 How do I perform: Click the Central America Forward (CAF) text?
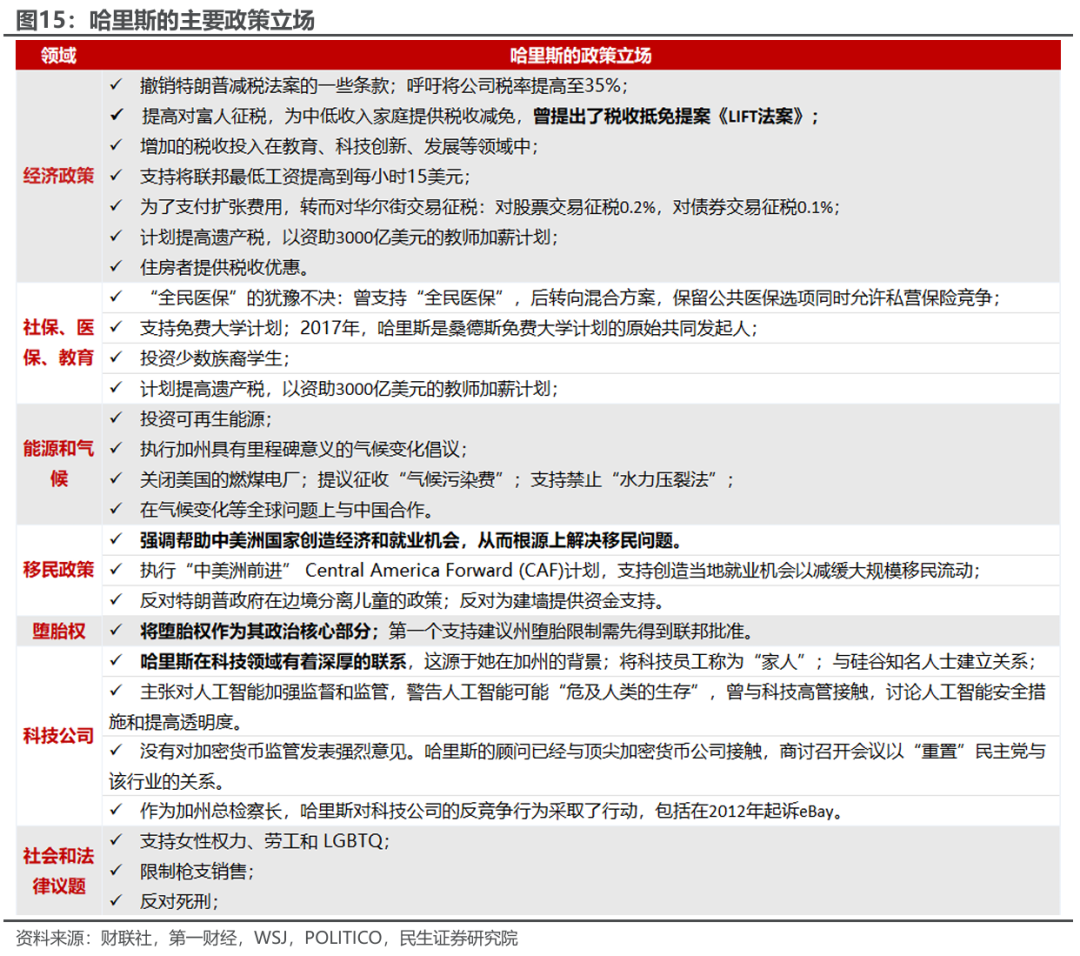click(433, 570)
